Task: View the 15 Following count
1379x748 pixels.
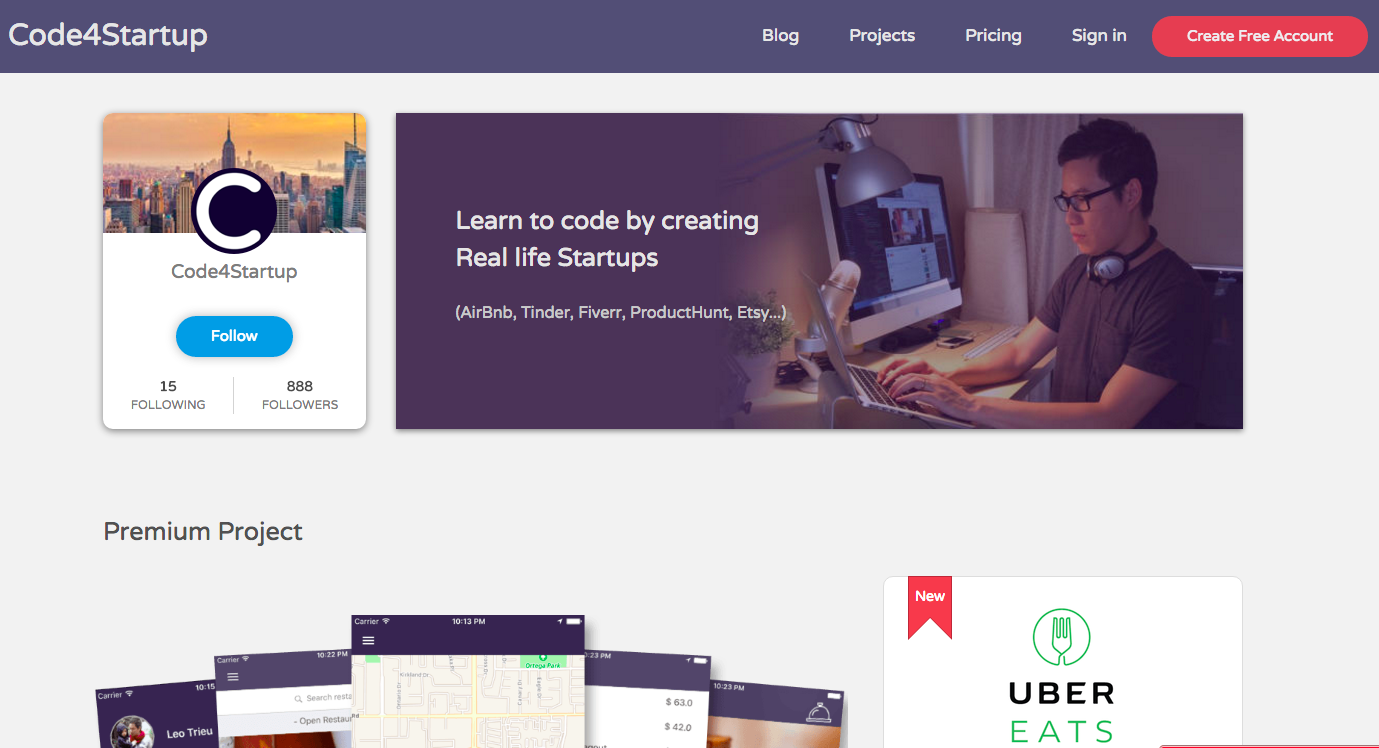Action: [168, 395]
